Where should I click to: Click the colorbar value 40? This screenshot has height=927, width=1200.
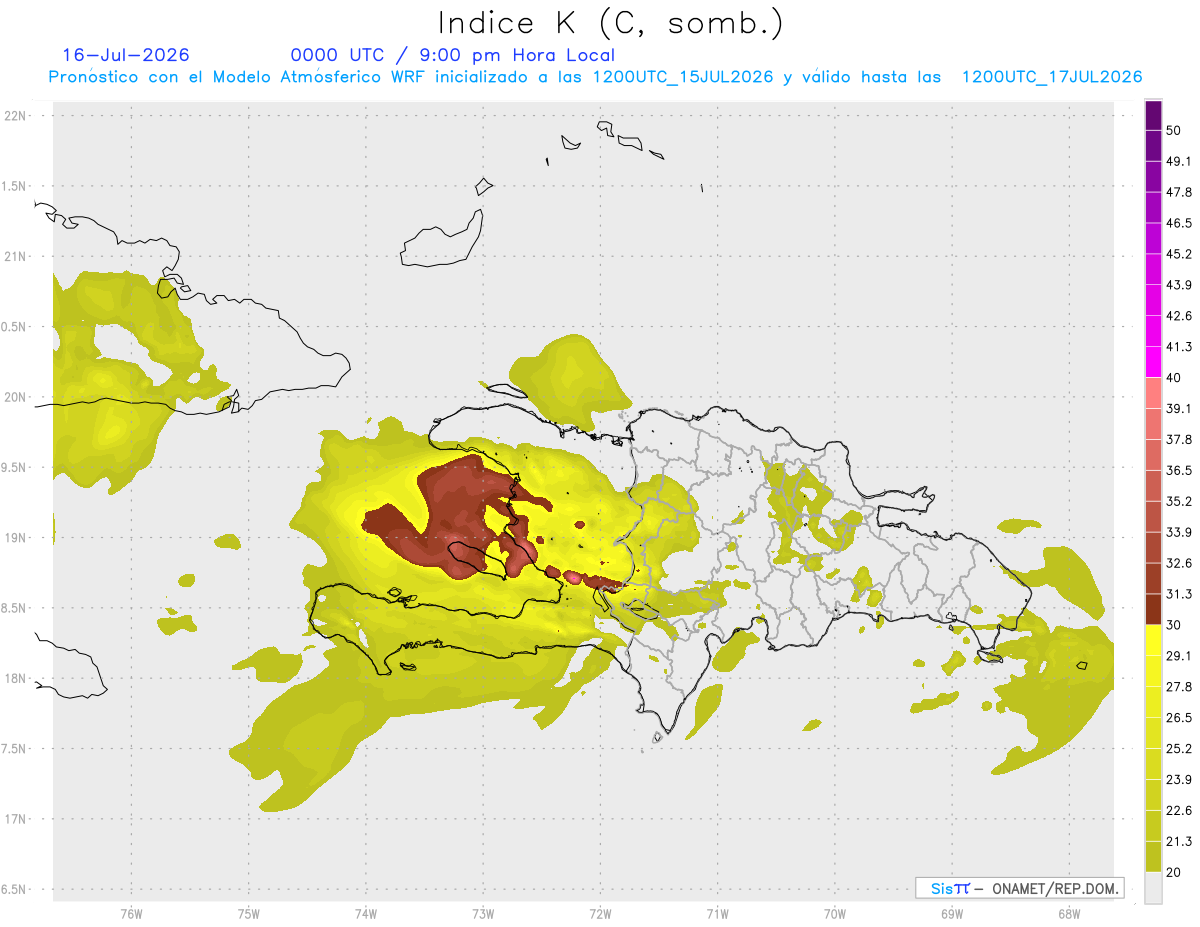point(1173,378)
